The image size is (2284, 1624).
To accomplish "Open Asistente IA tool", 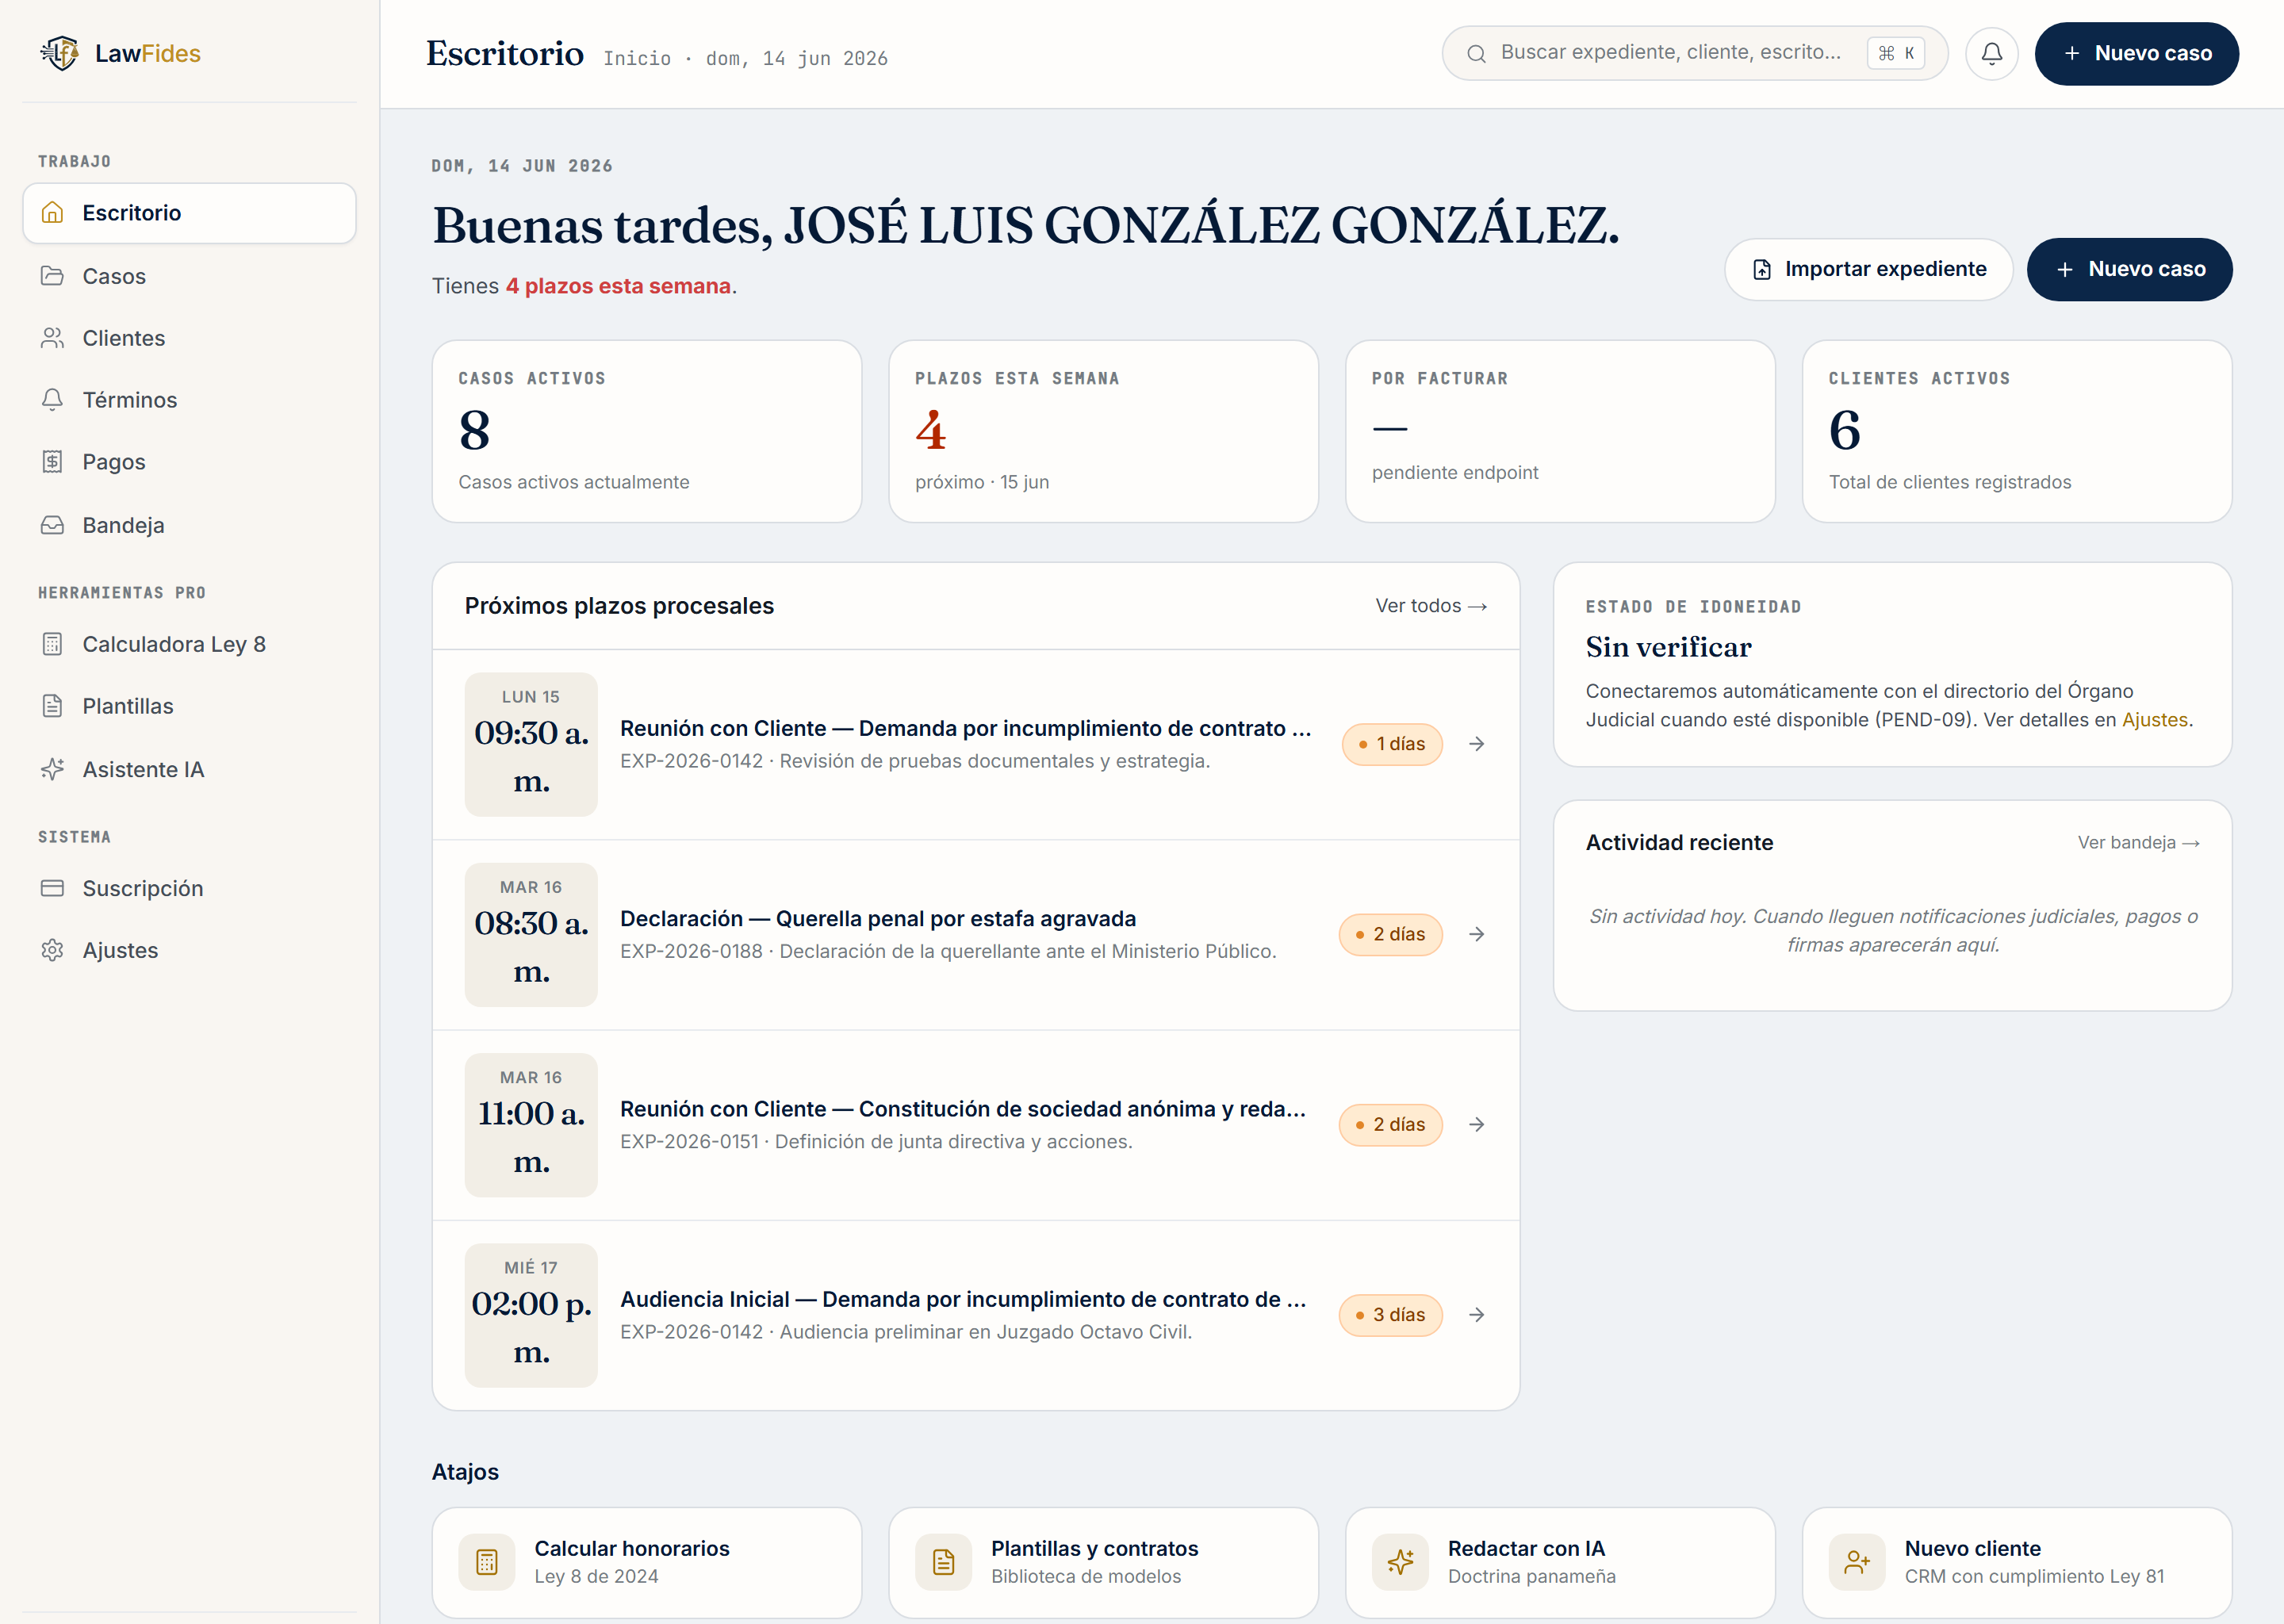I will click(x=190, y=769).
